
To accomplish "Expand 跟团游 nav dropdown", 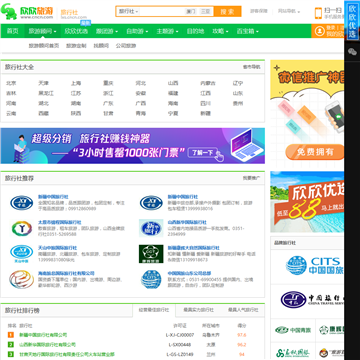I will pyautogui.click(x=107, y=31).
